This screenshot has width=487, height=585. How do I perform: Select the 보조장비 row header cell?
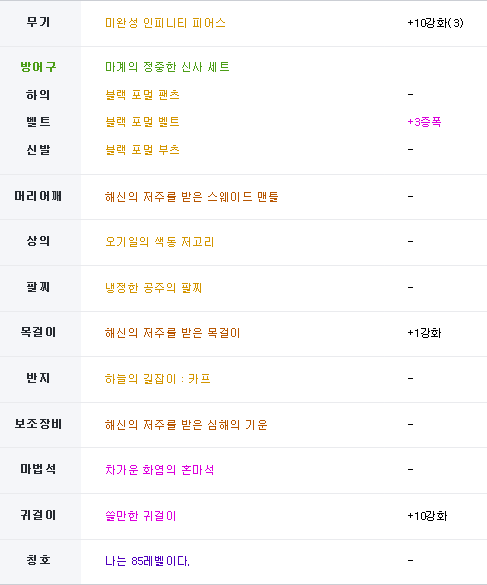click(x=40, y=425)
